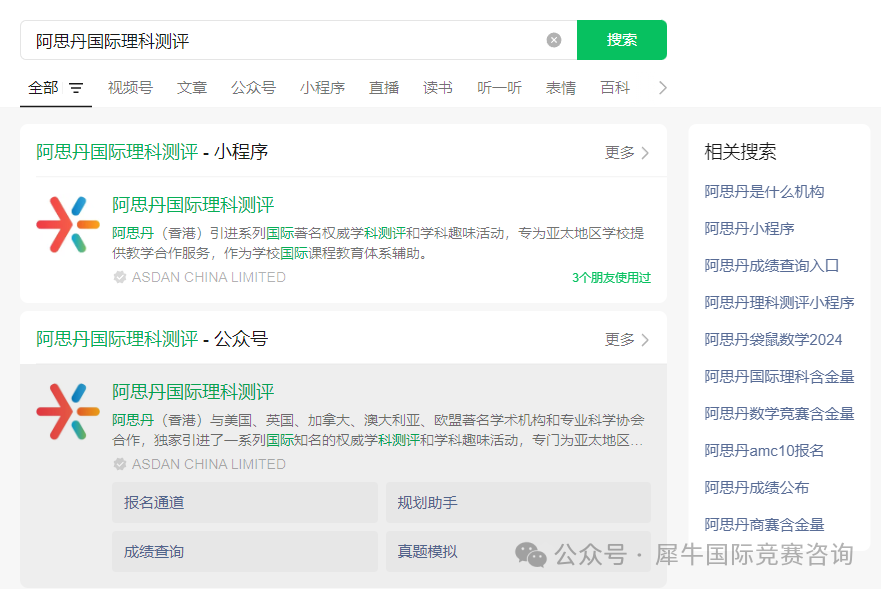The height and width of the screenshot is (589, 881).
Task: Expand 更多 for 小程序 results
Action: click(620, 151)
